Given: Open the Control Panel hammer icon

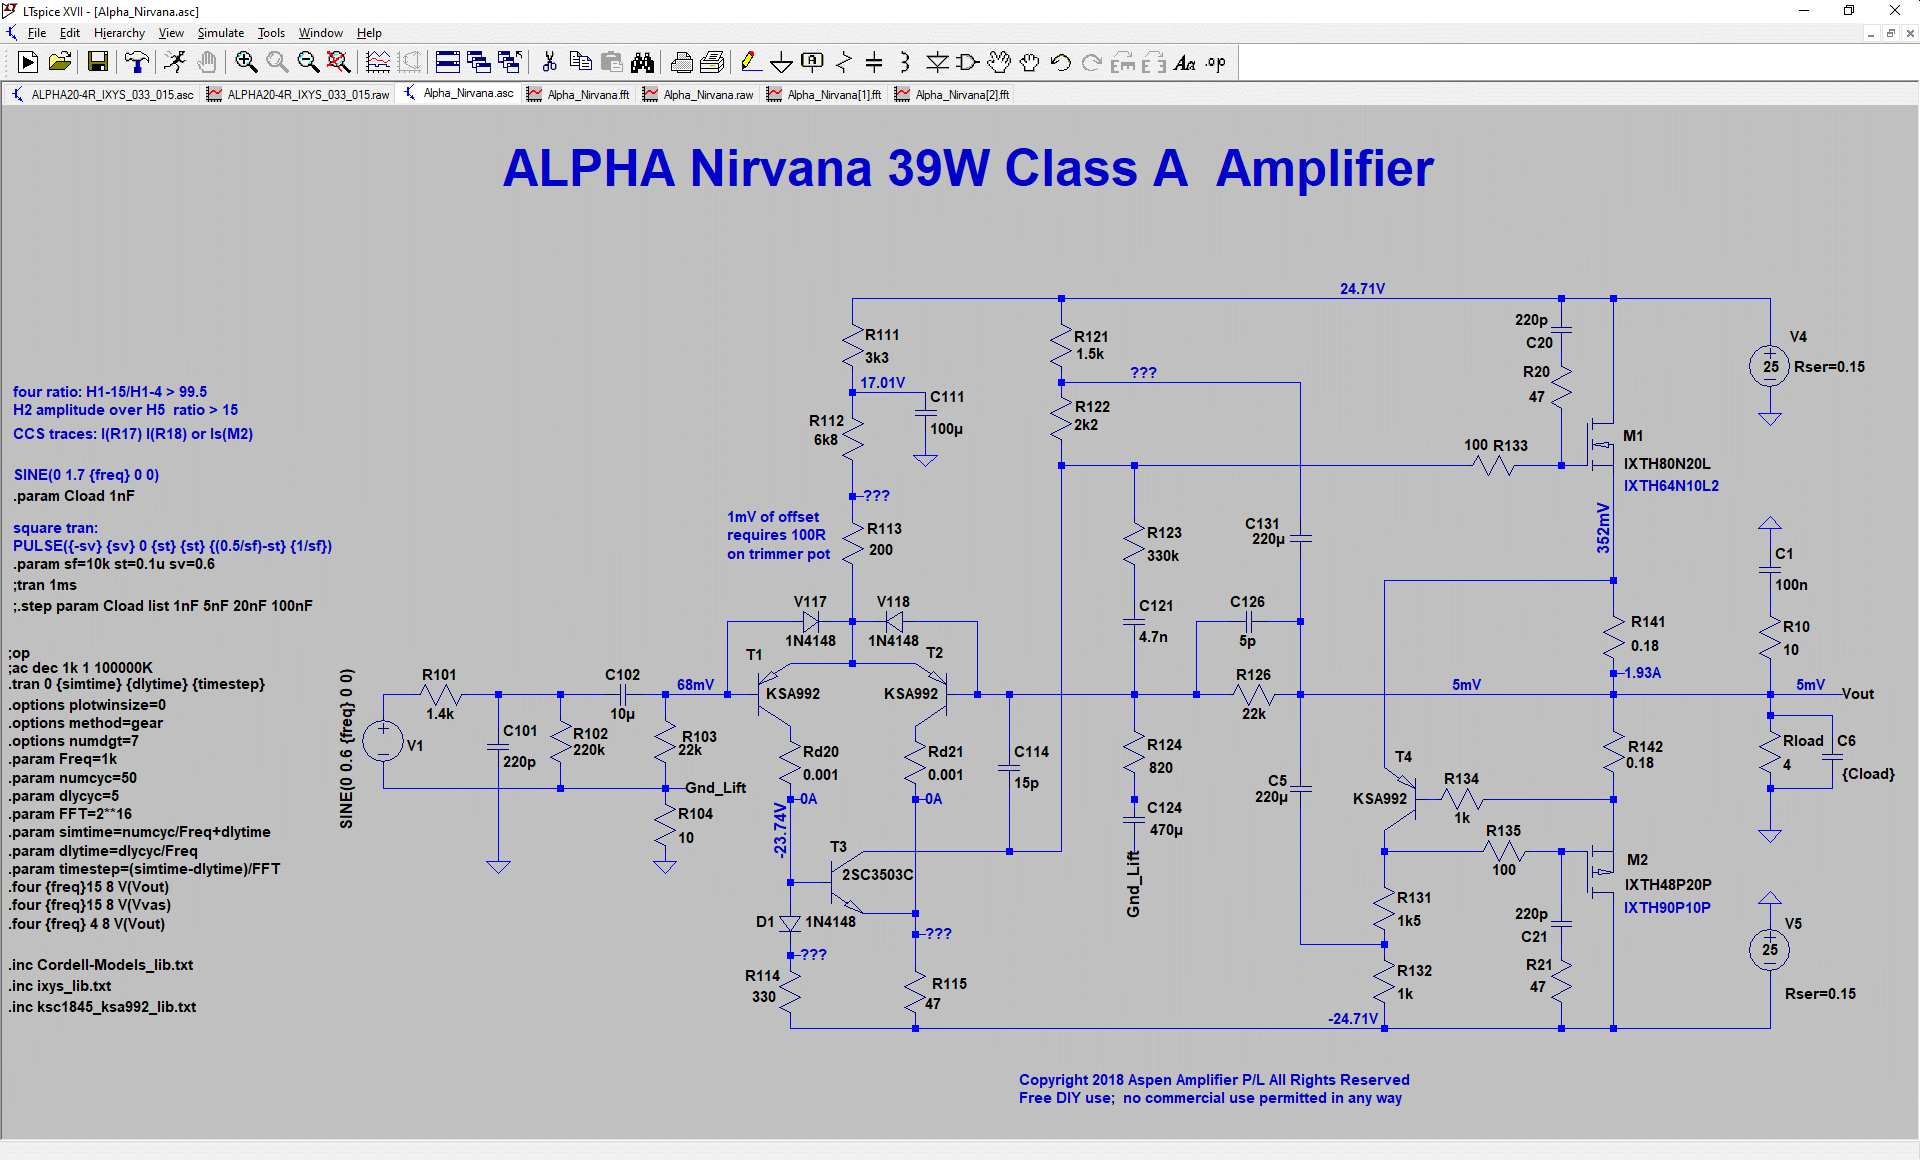Looking at the screenshot, I should (x=136, y=63).
